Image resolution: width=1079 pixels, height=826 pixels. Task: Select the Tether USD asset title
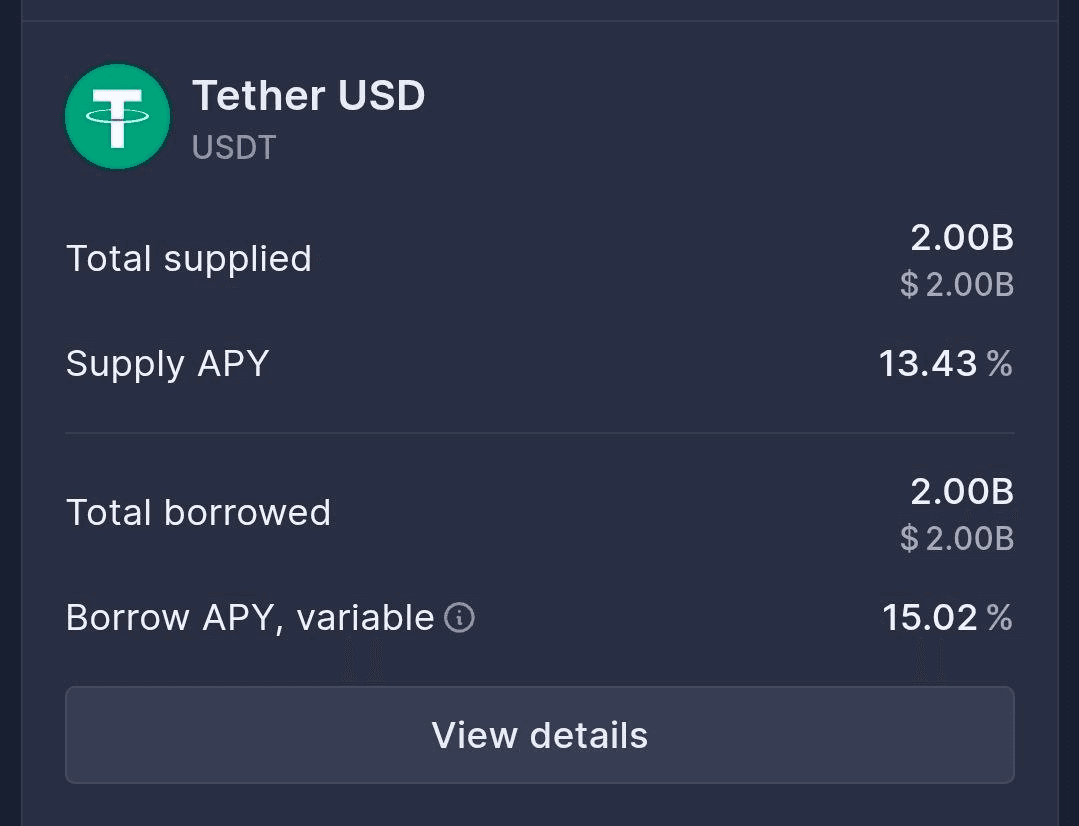308,96
